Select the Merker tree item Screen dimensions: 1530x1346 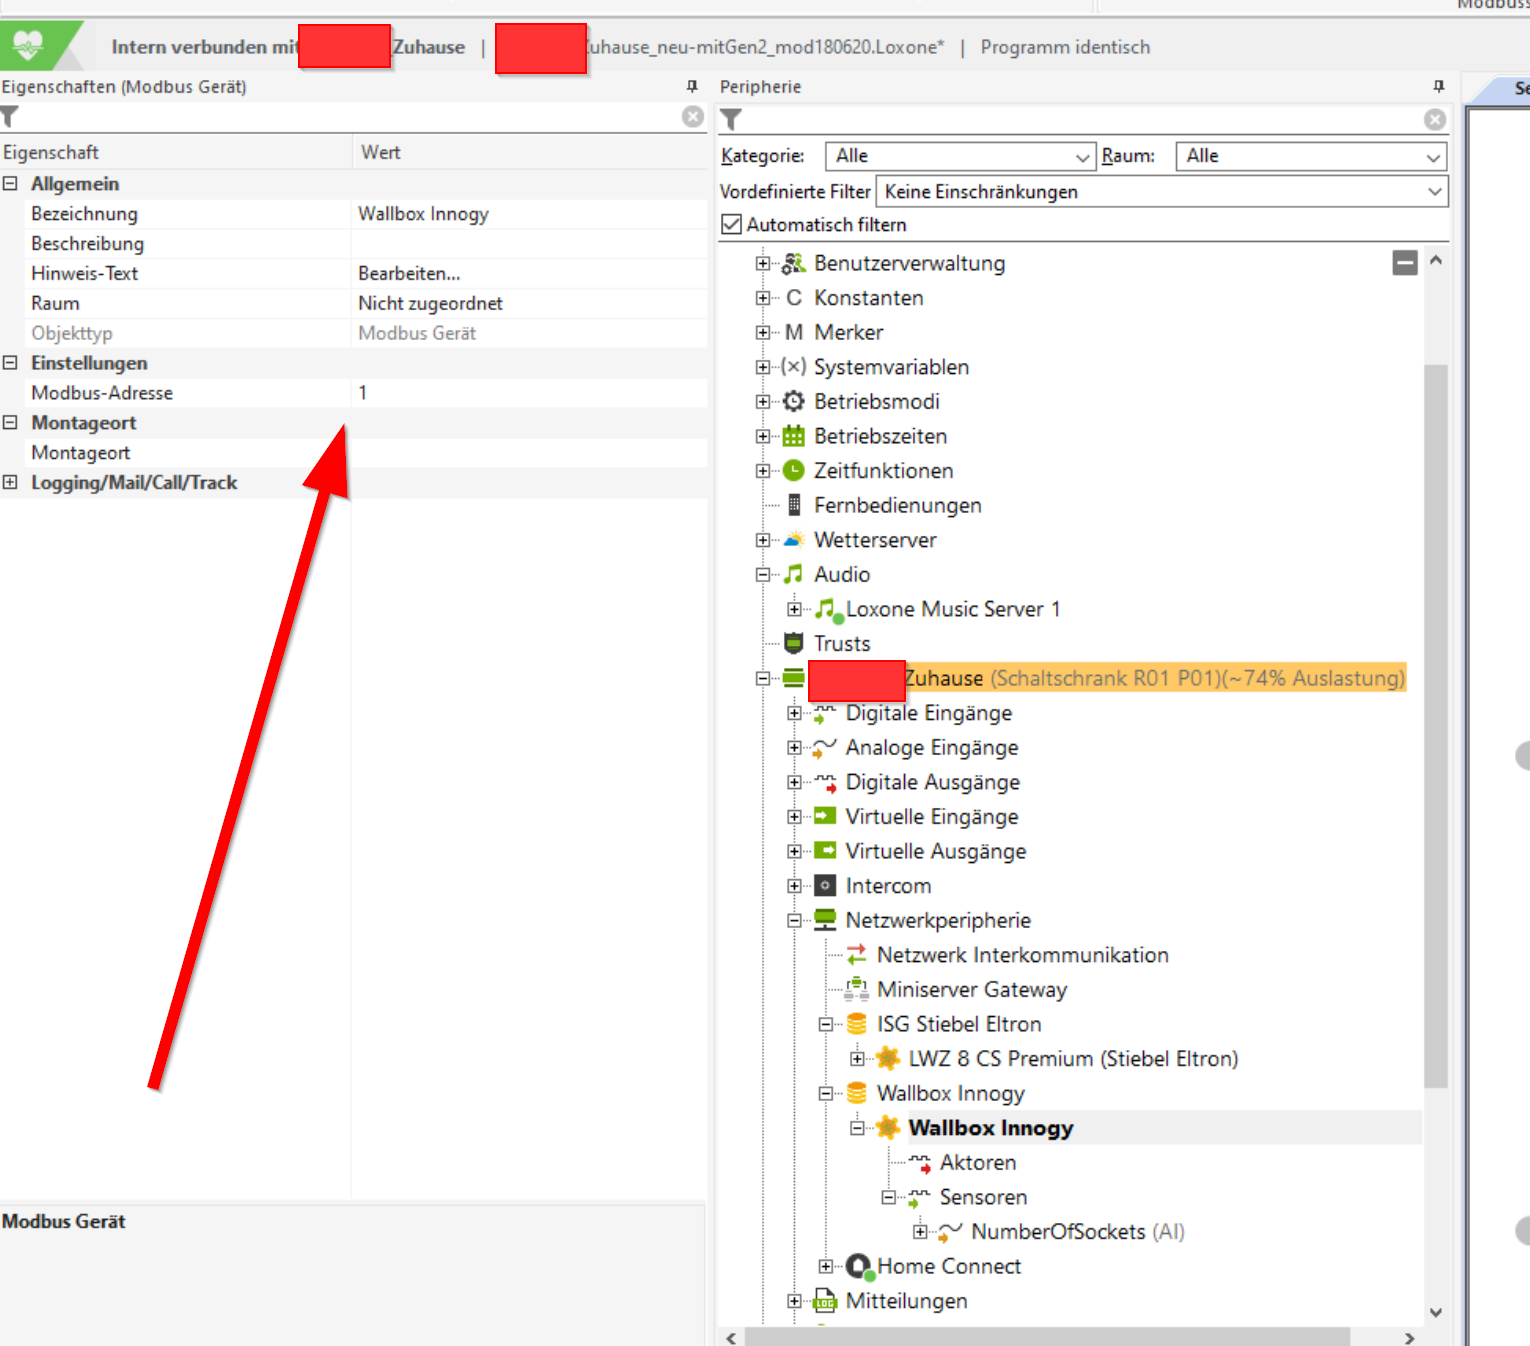(848, 332)
